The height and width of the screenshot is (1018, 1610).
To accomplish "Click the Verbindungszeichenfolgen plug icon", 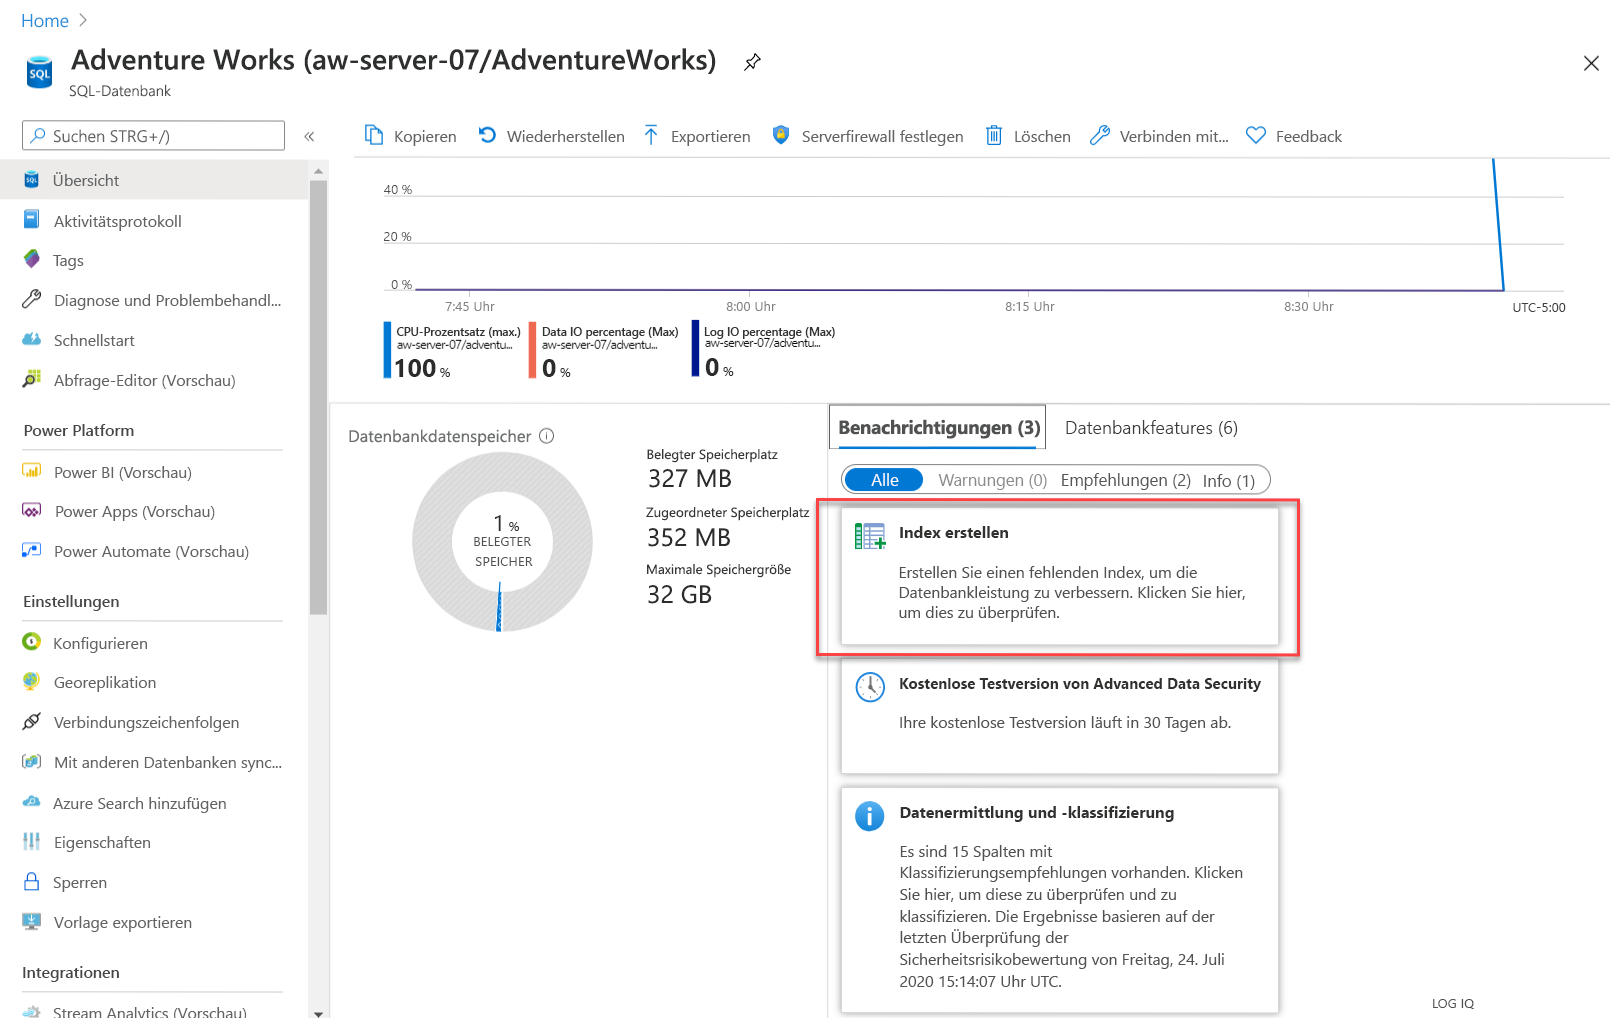I will (x=32, y=721).
